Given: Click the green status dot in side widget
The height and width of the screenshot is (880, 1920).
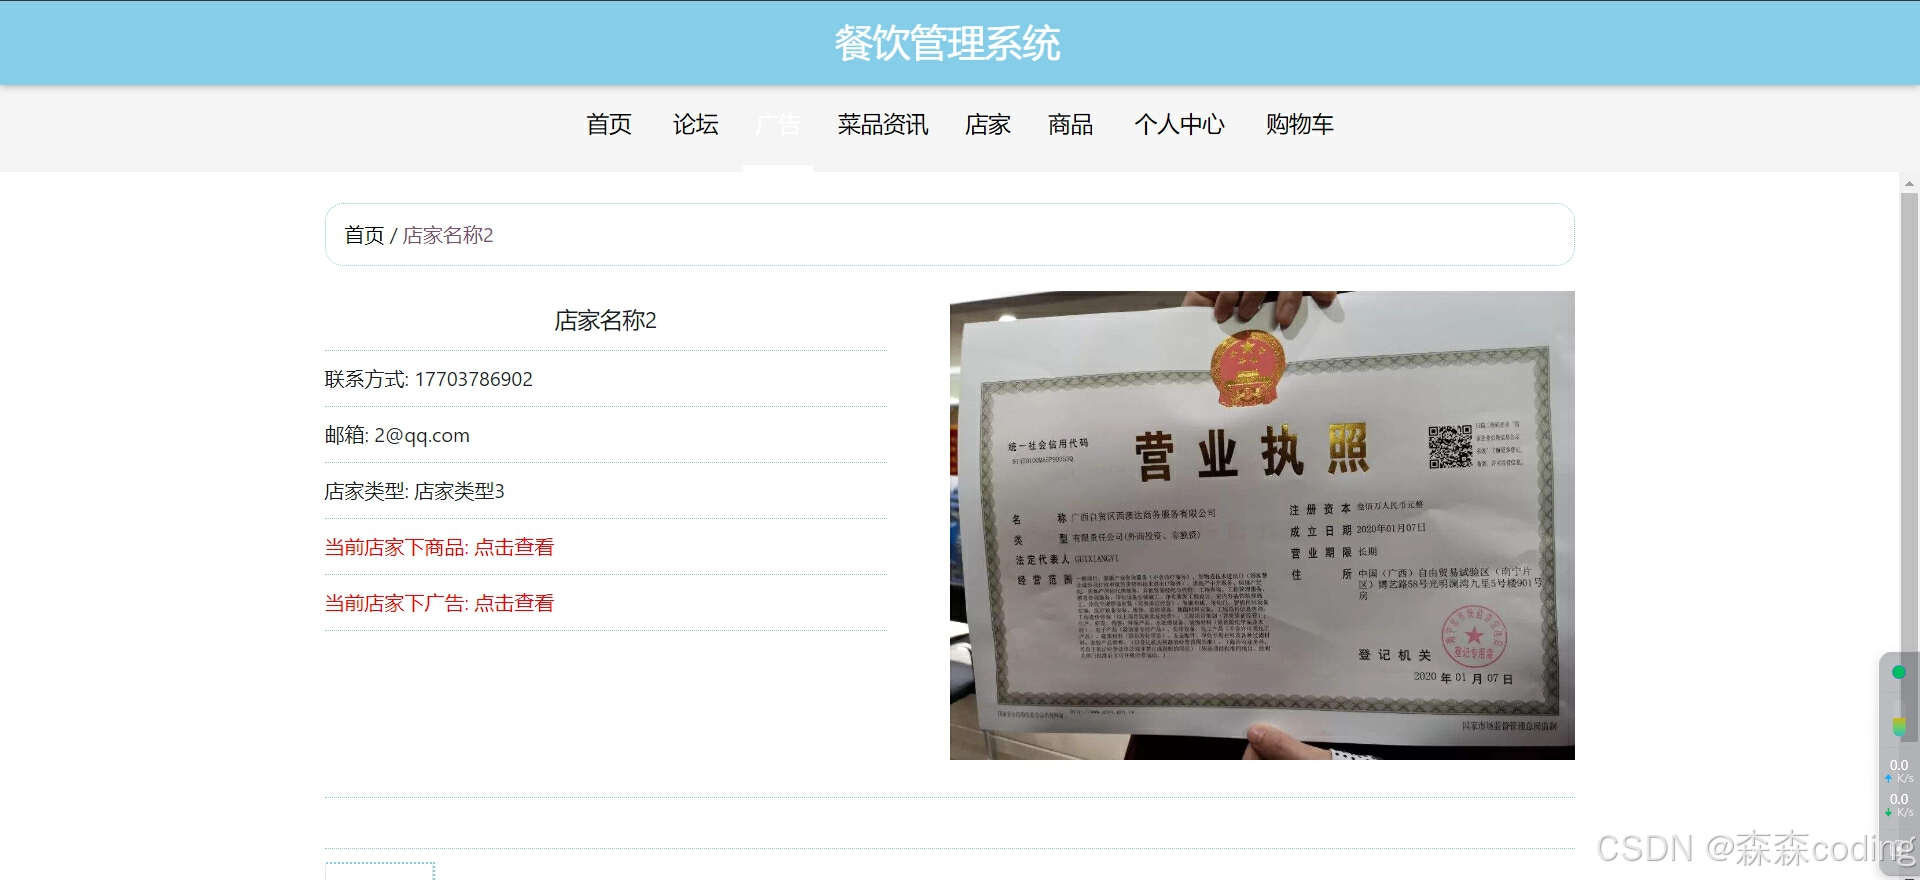Looking at the screenshot, I should coord(1898,672).
